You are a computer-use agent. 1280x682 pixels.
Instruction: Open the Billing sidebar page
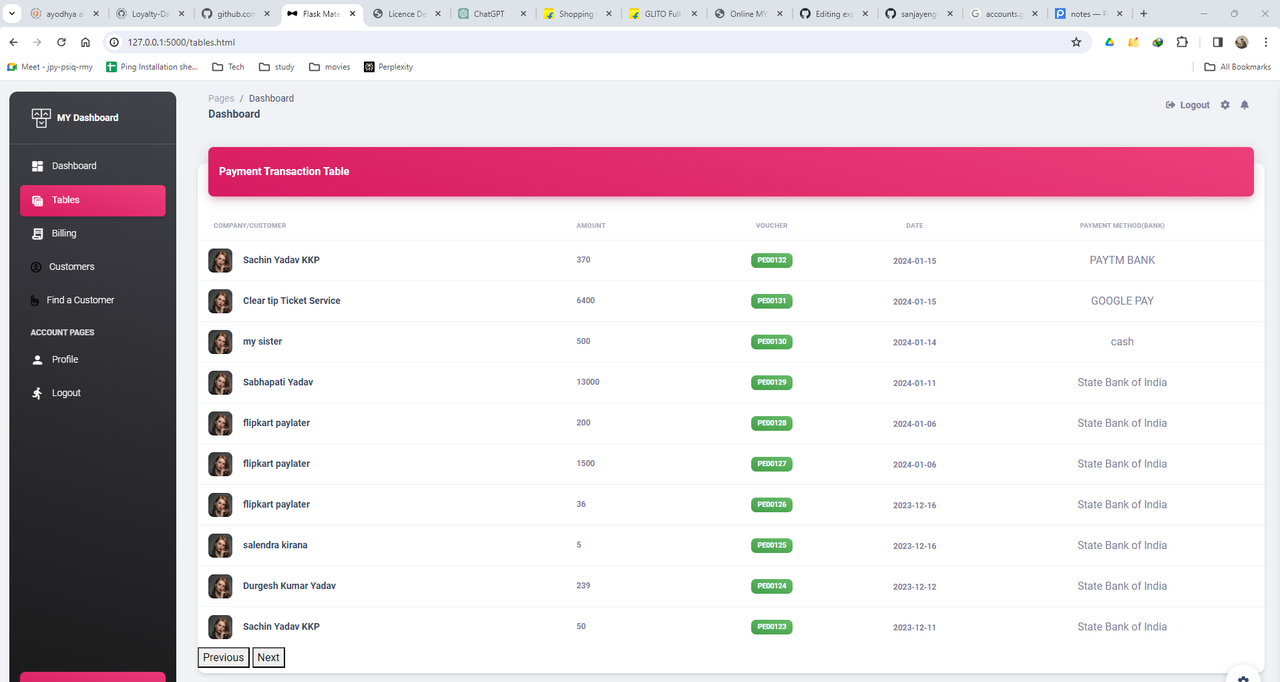pos(92,233)
